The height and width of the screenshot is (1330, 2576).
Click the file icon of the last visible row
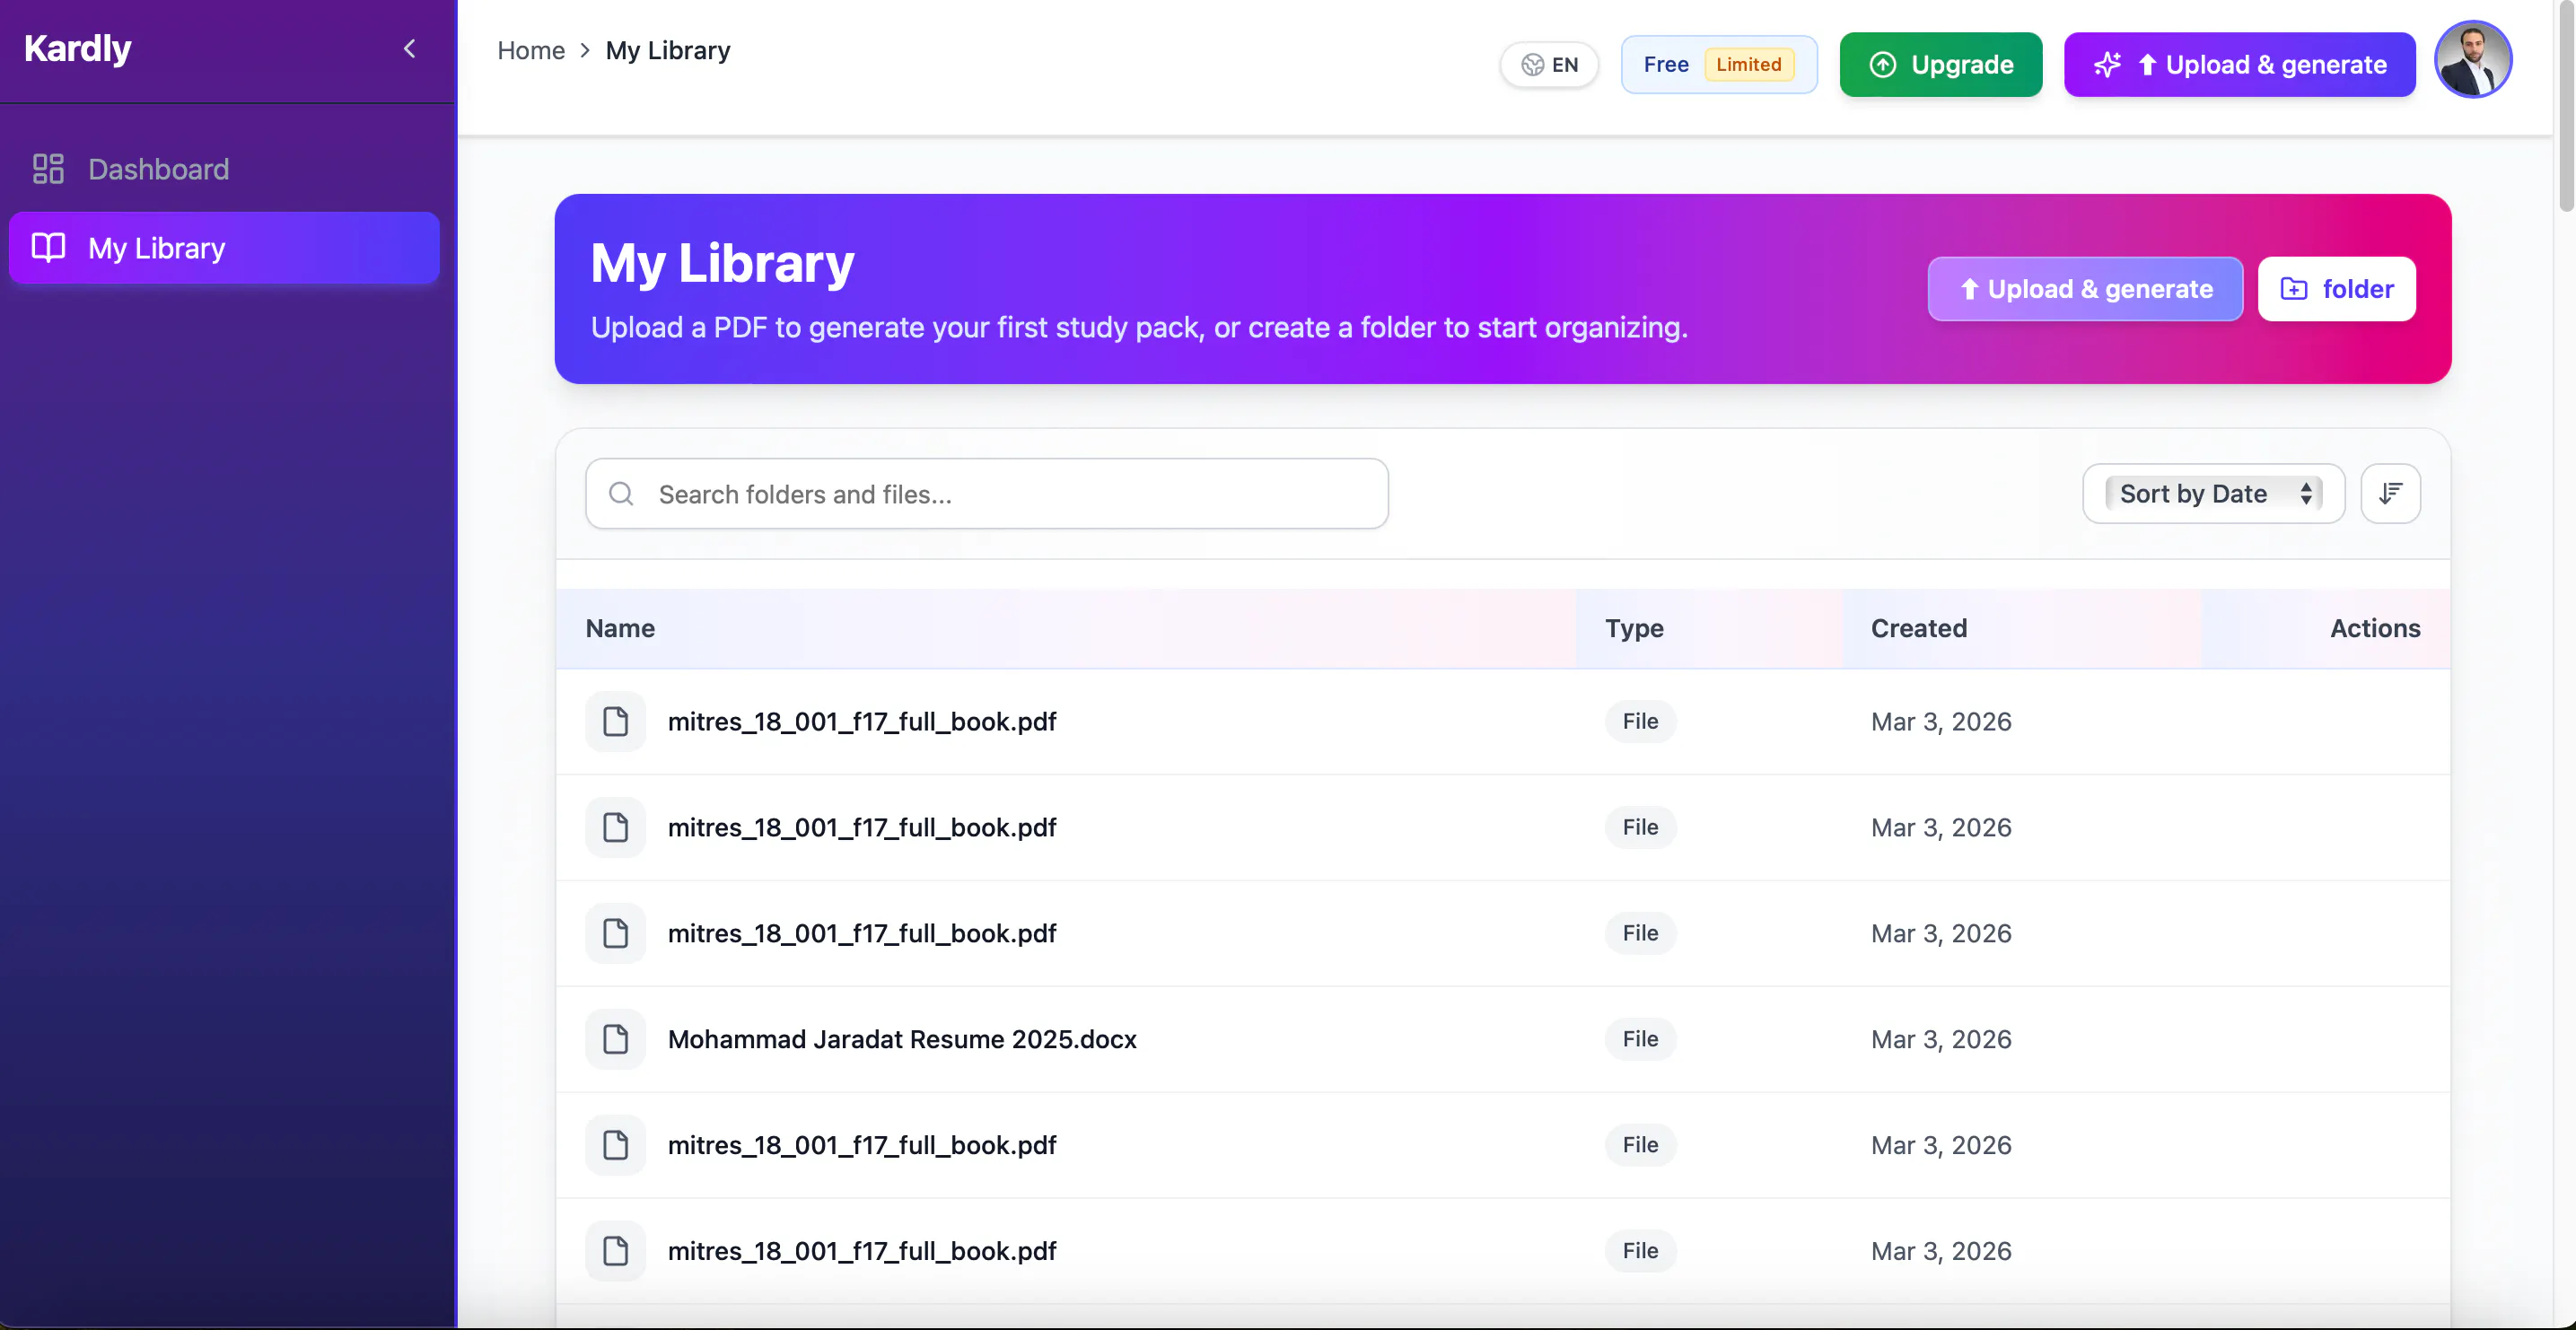pos(616,1251)
